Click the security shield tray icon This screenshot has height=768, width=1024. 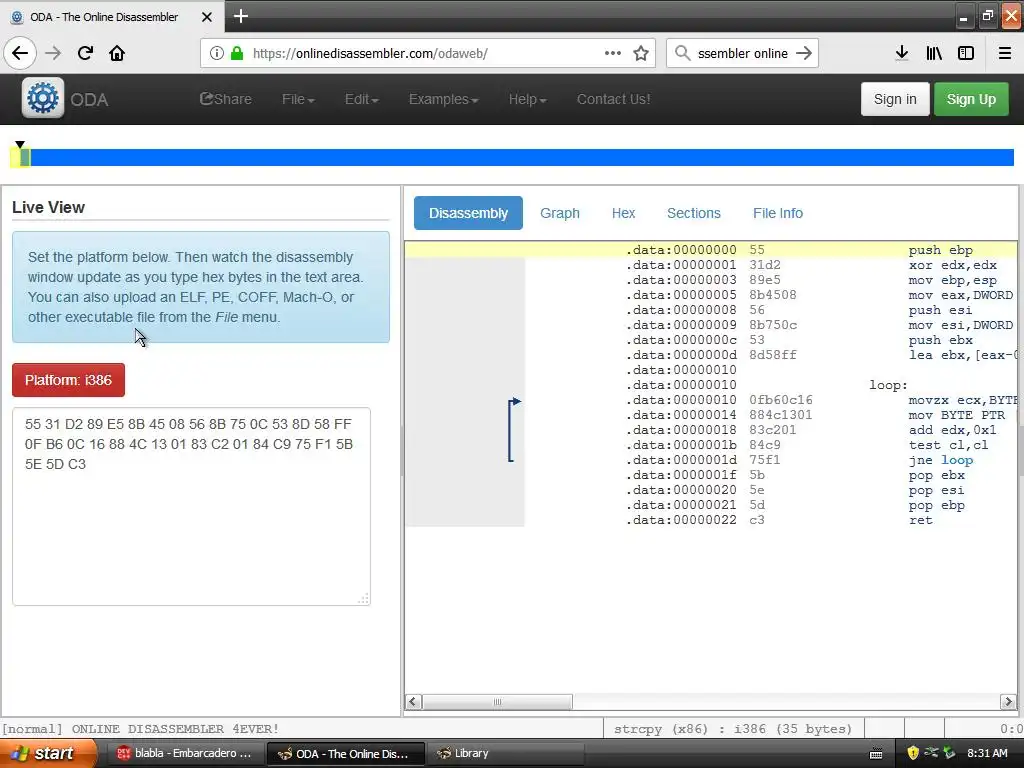coord(913,753)
